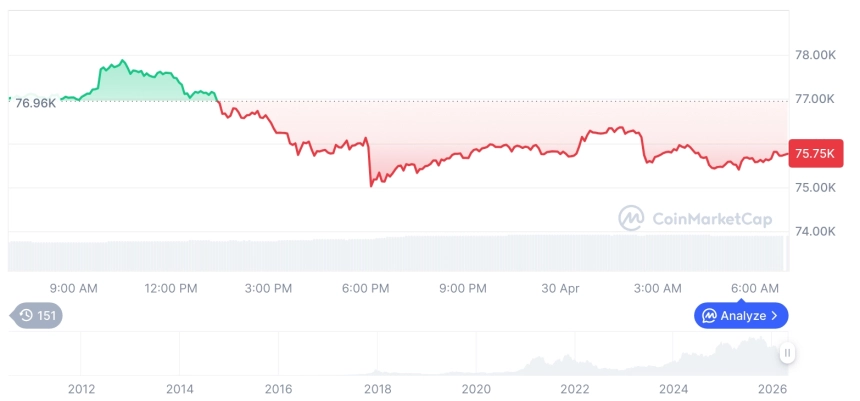Click the red 75.75K current price tag
This screenshot has height=401, width=860.
pos(815,154)
